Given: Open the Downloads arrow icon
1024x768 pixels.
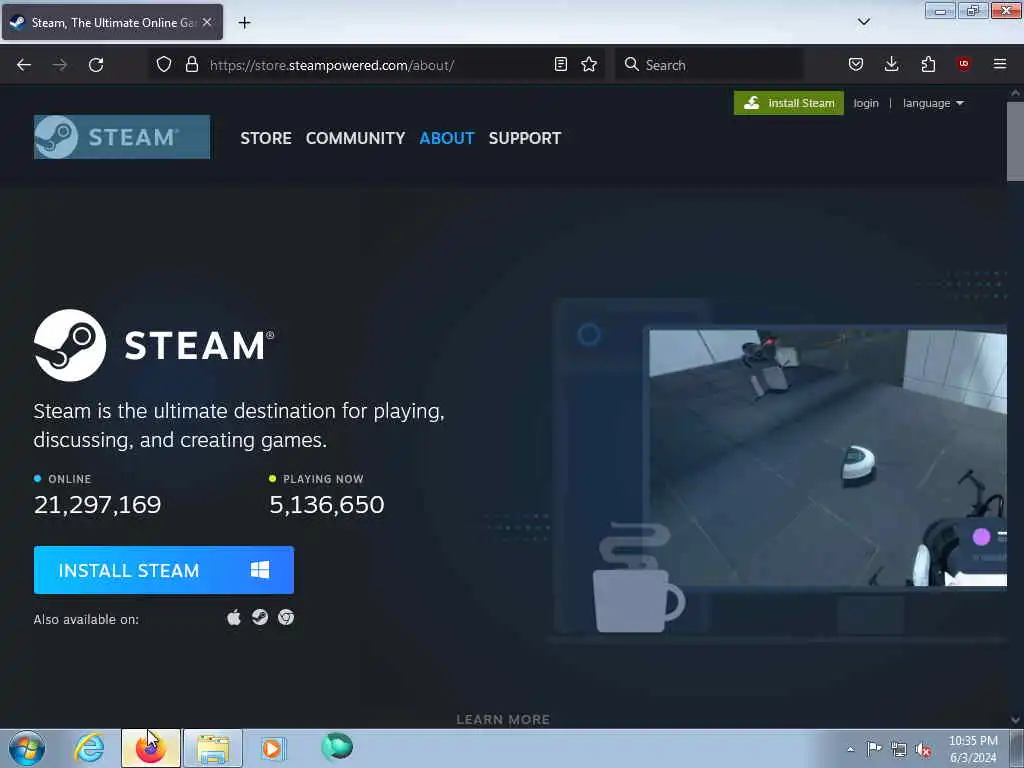Looking at the screenshot, I should 891,64.
